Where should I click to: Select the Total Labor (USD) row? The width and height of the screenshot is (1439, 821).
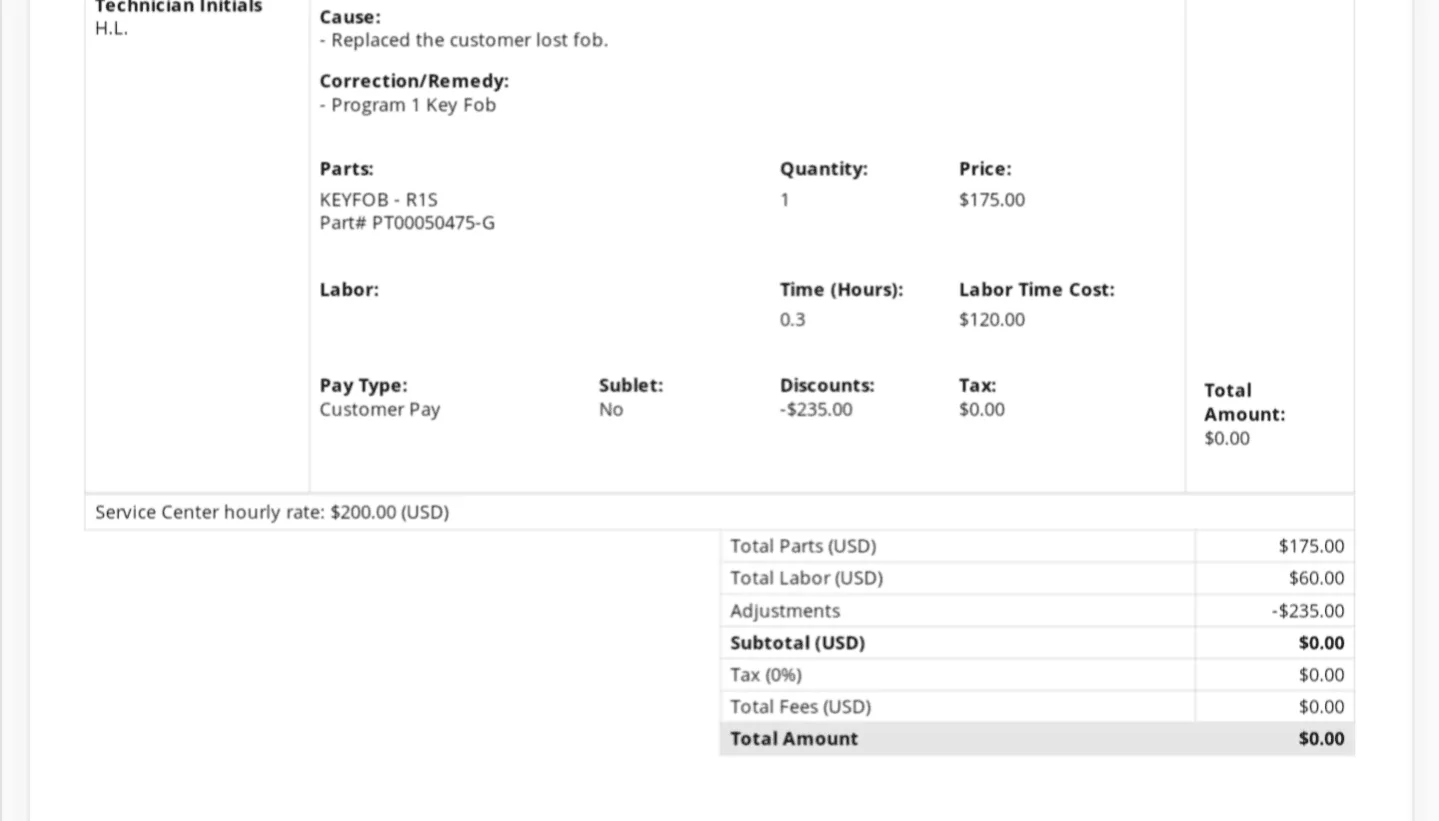click(x=1037, y=578)
